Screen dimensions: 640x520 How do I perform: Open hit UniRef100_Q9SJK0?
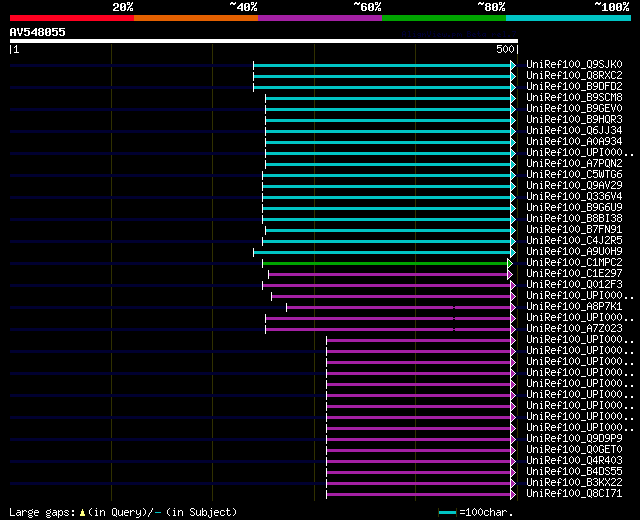(574, 64)
